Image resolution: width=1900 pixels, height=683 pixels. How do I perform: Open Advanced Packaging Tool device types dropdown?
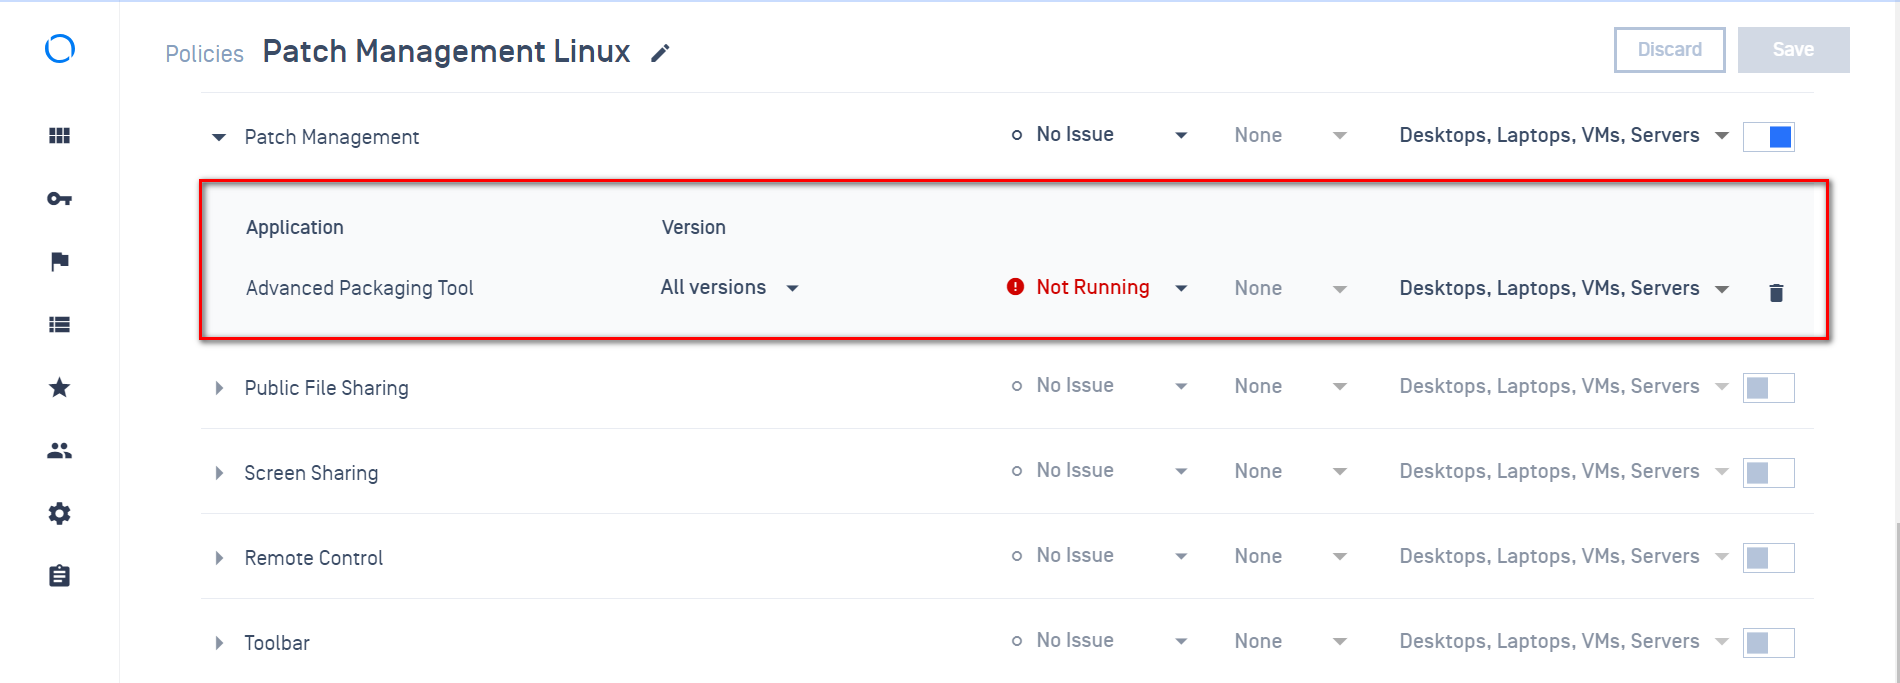(x=1564, y=289)
